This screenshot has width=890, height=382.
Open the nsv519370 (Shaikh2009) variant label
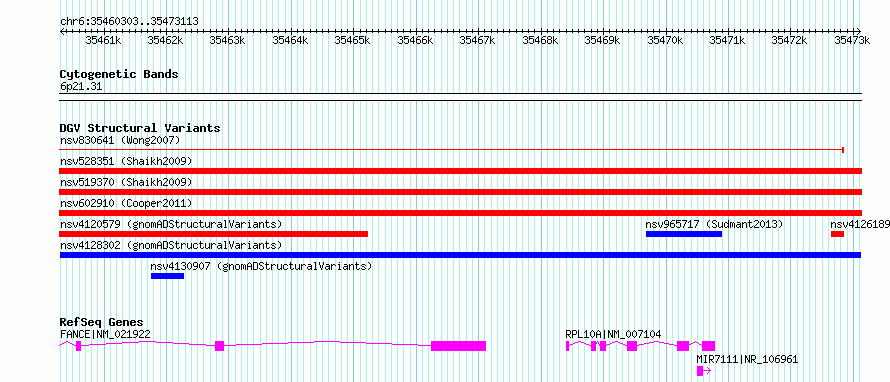(126, 182)
